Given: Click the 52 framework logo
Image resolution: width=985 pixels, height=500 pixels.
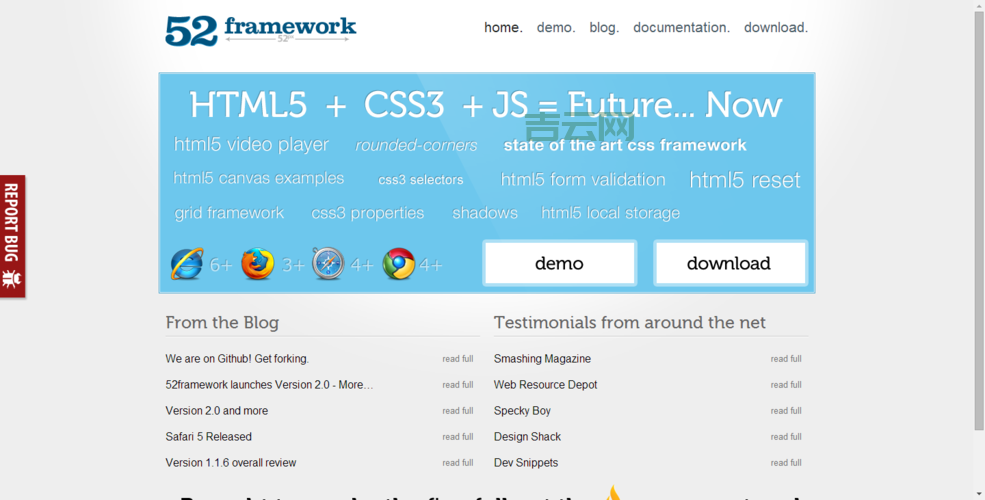Looking at the screenshot, I should 260,29.
